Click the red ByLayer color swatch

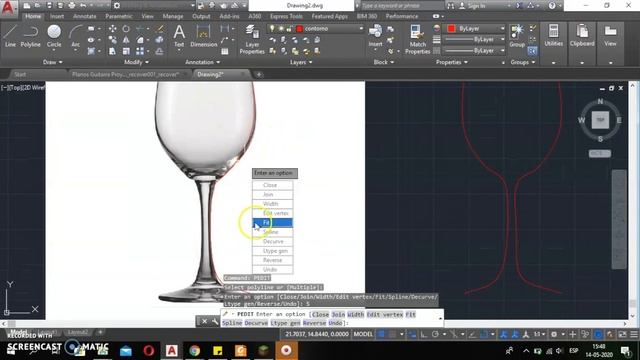451,29
